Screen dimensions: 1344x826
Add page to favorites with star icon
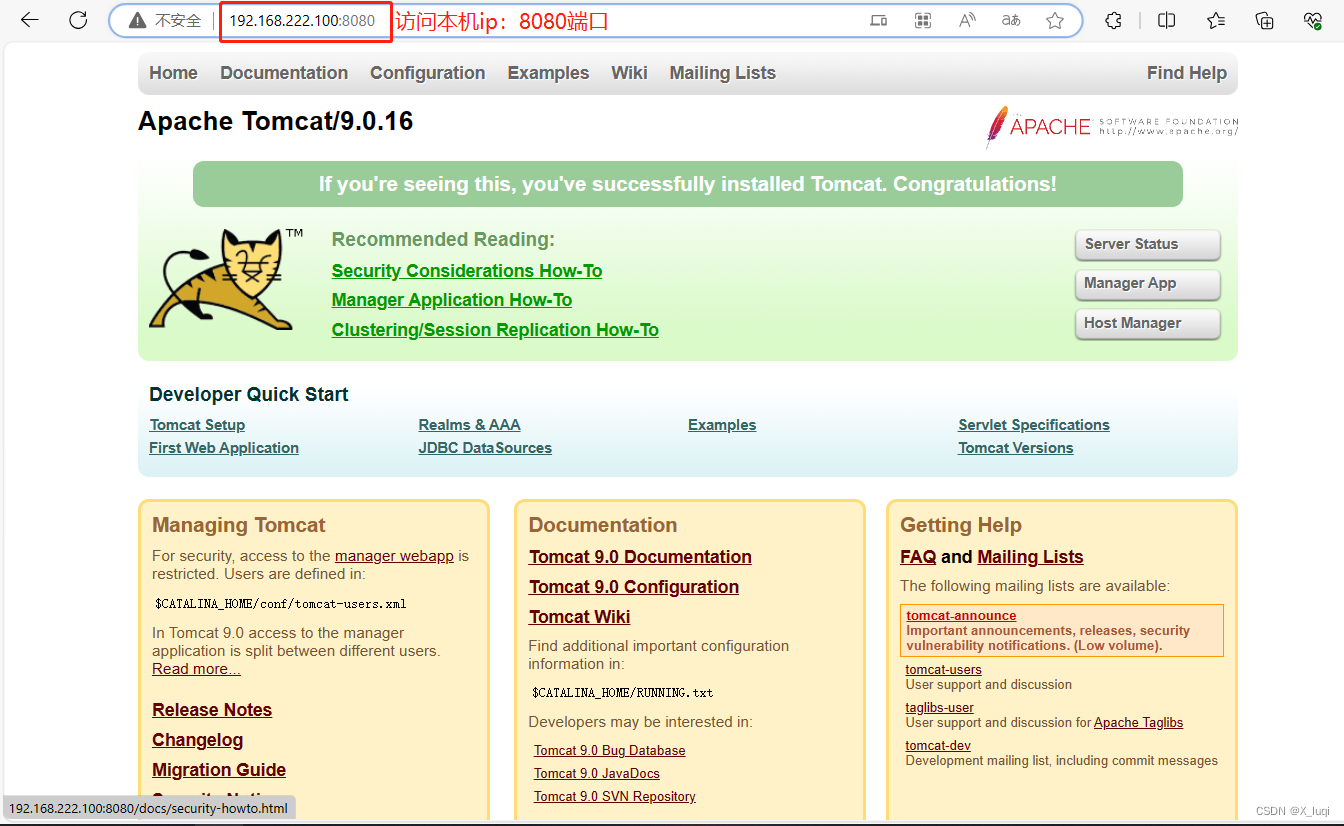[x=1055, y=20]
